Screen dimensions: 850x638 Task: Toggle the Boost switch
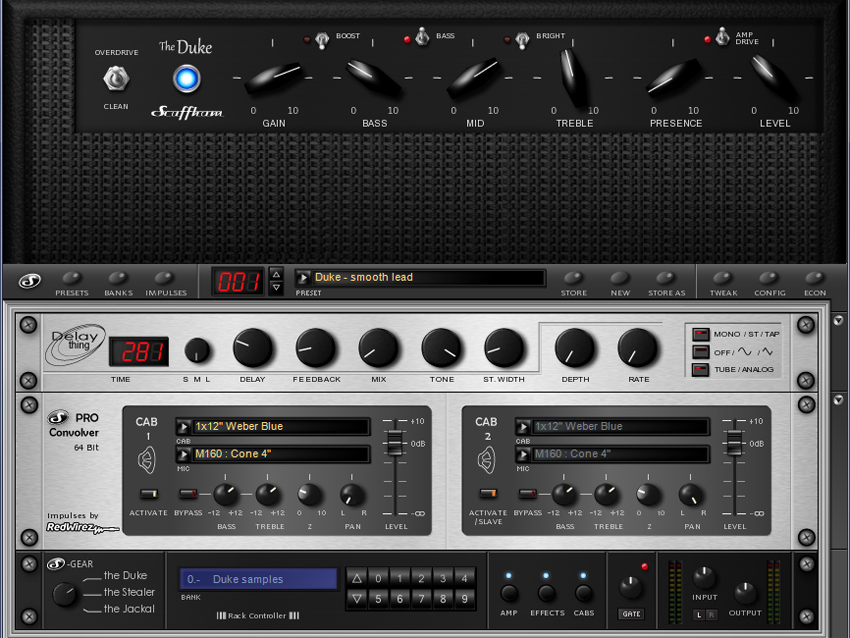click(x=322, y=40)
